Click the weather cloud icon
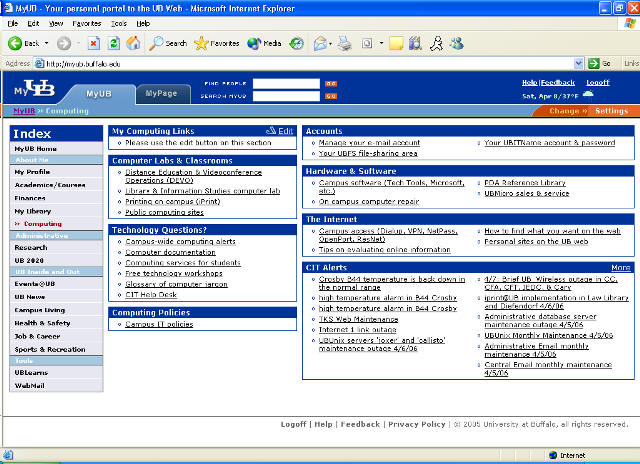The width and height of the screenshot is (640, 464). point(588,94)
